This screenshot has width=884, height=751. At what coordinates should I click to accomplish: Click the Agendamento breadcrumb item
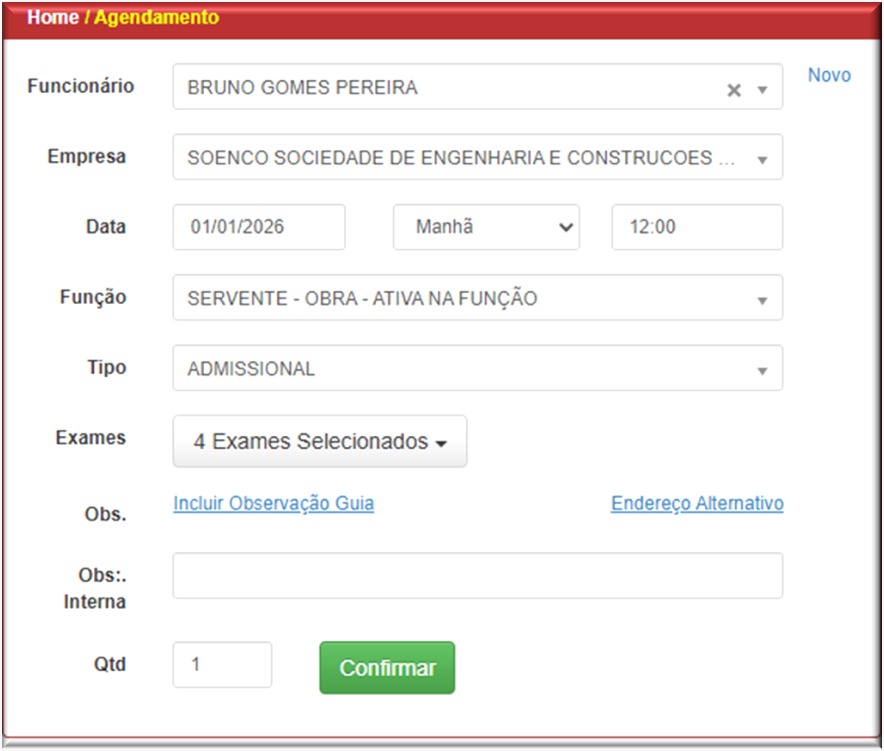156,18
